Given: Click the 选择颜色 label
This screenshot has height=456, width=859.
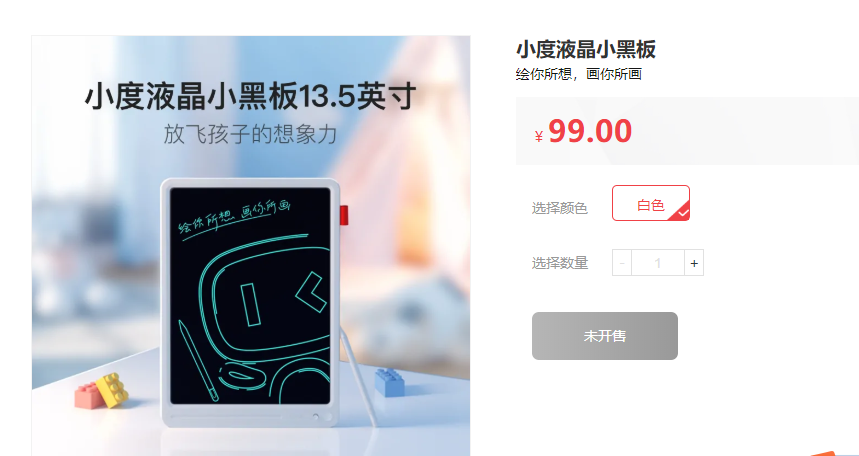Looking at the screenshot, I should point(559,208).
